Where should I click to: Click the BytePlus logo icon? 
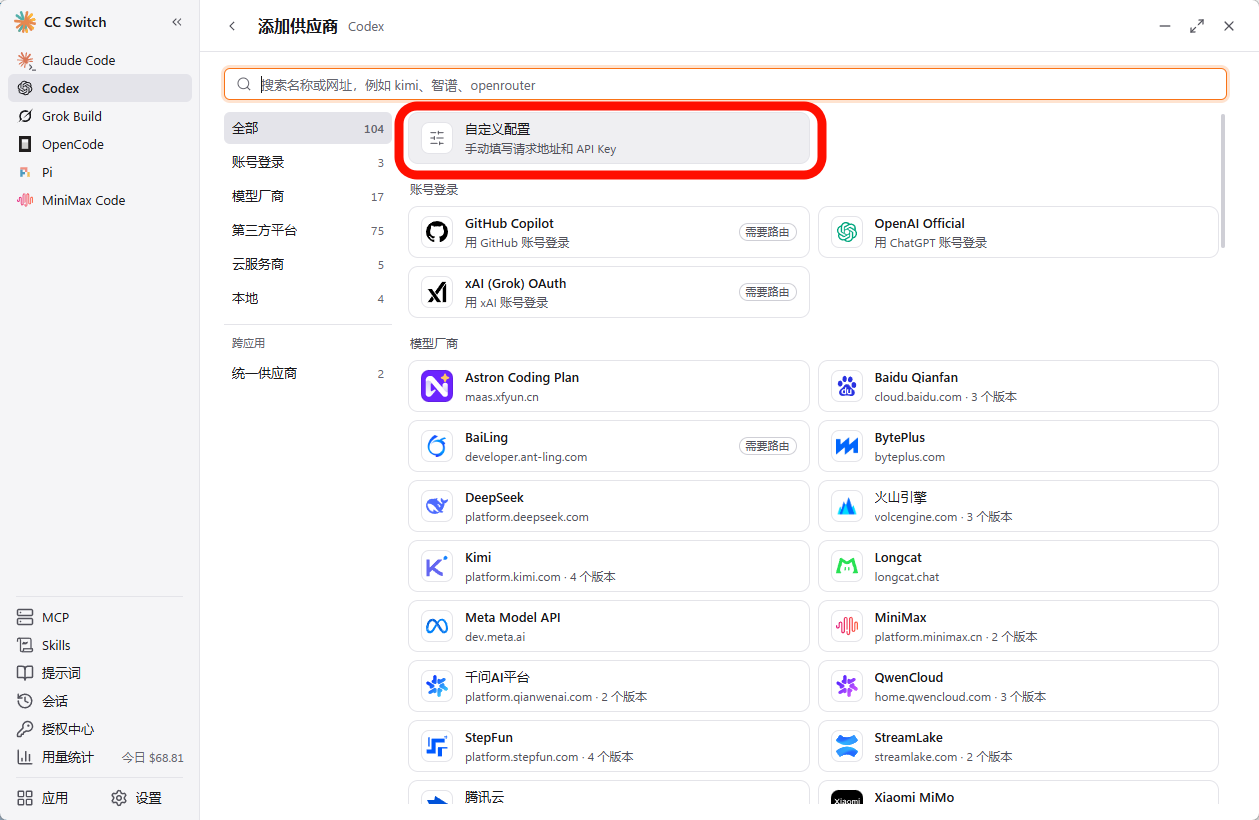(x=847, y=446)
